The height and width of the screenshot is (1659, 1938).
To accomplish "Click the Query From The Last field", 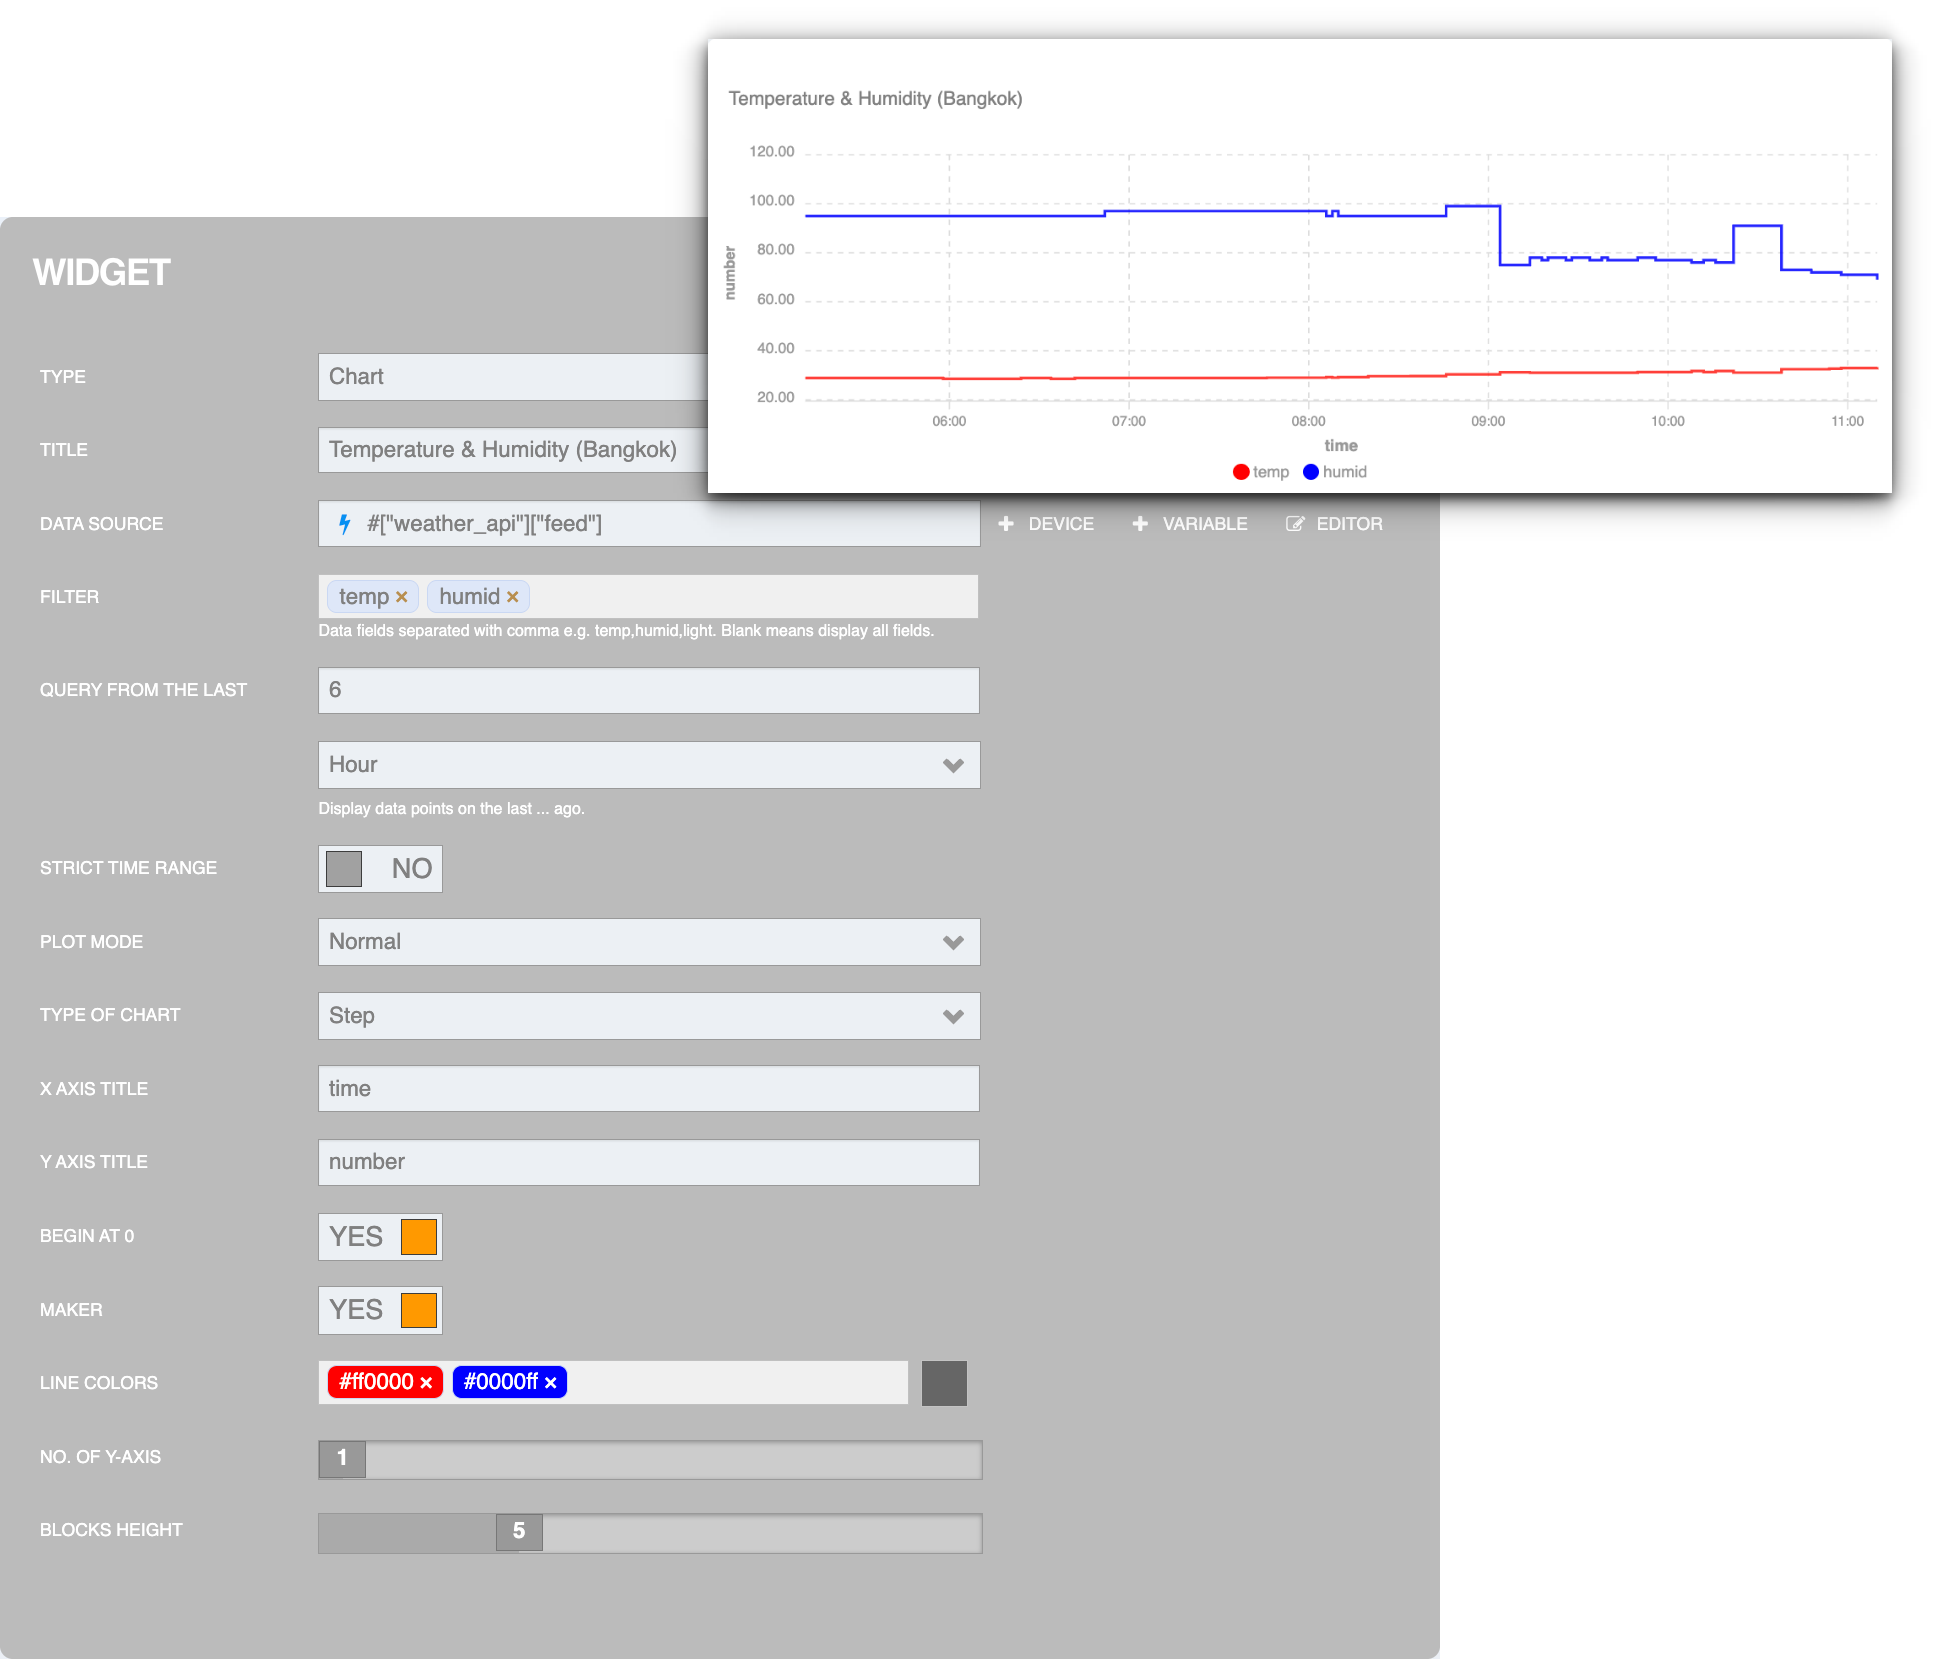I will click(649, 690).
